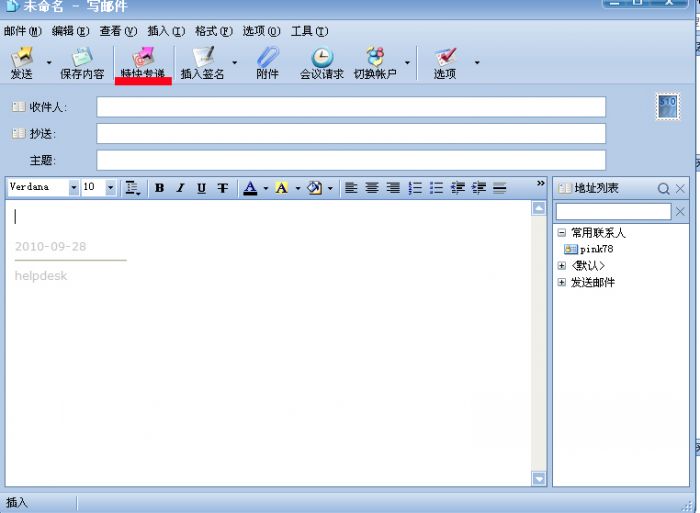Click the search icon in 地址列表 panel
The image size is (700, 513).
pos(663,188)
